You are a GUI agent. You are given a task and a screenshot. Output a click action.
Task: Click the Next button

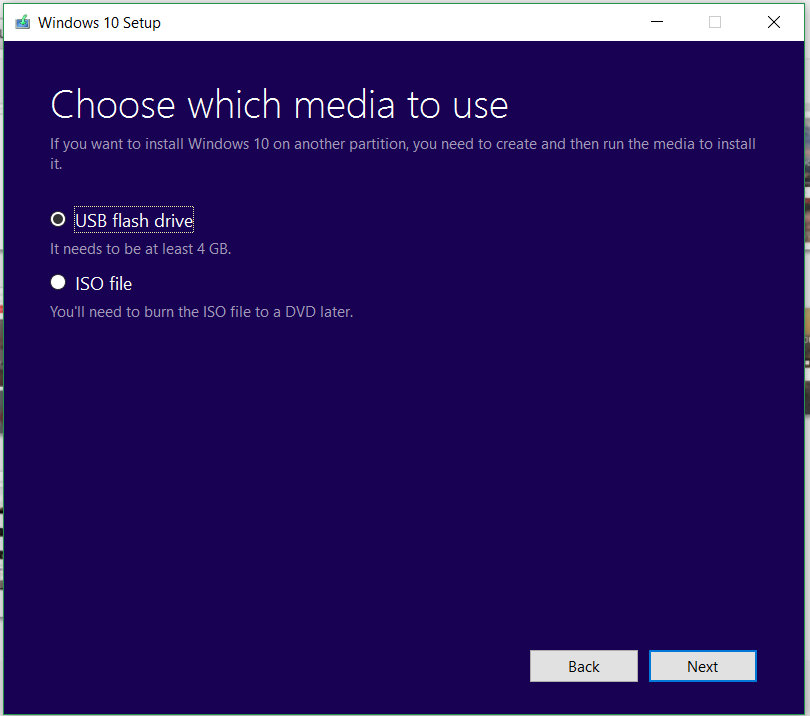point(703,666)
